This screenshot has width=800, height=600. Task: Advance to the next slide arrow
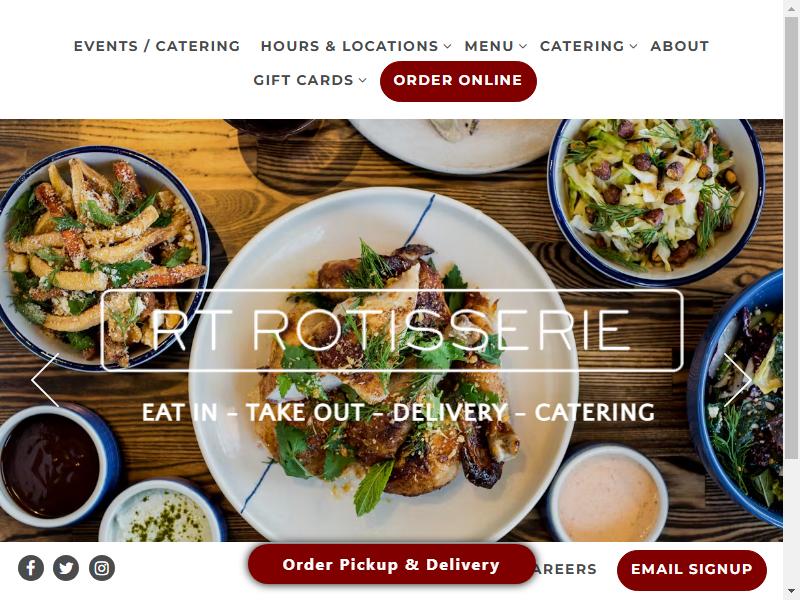[x=738, y=380]
